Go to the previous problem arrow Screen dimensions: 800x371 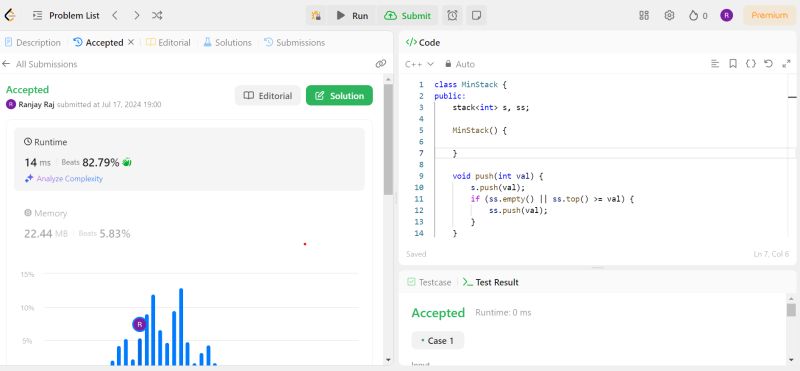coord(115,16)
